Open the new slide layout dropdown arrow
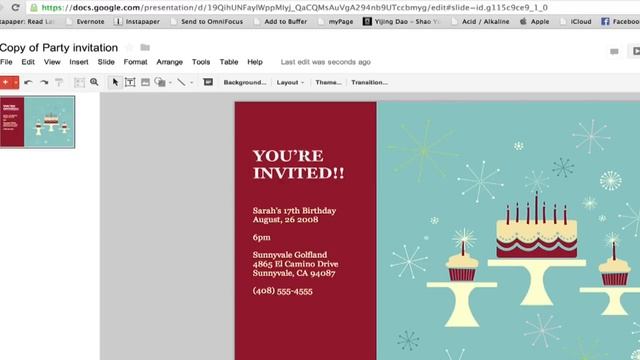 (16, 83)
